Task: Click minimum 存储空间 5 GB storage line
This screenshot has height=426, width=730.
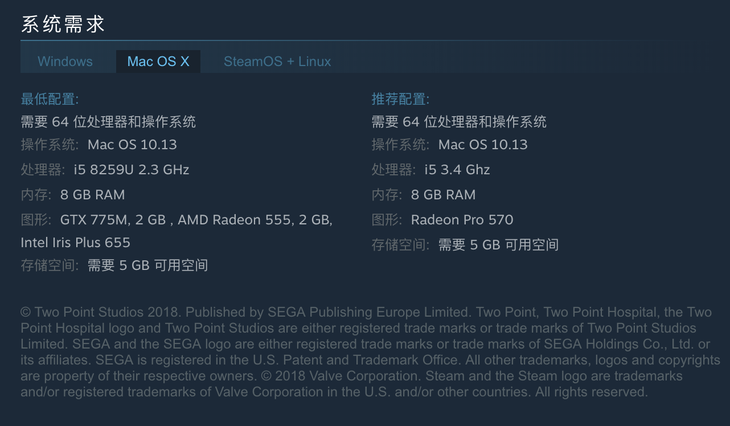Action: 114,265
